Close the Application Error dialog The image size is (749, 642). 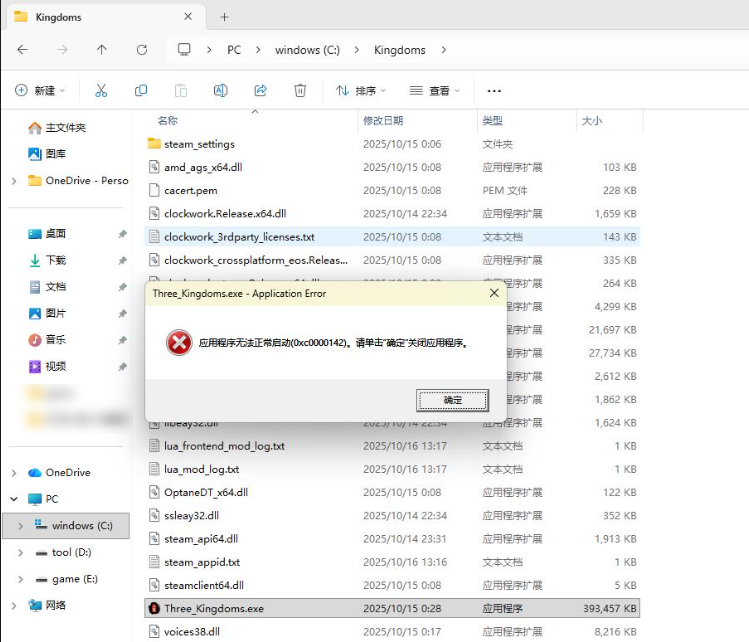(x=494, y=293)
